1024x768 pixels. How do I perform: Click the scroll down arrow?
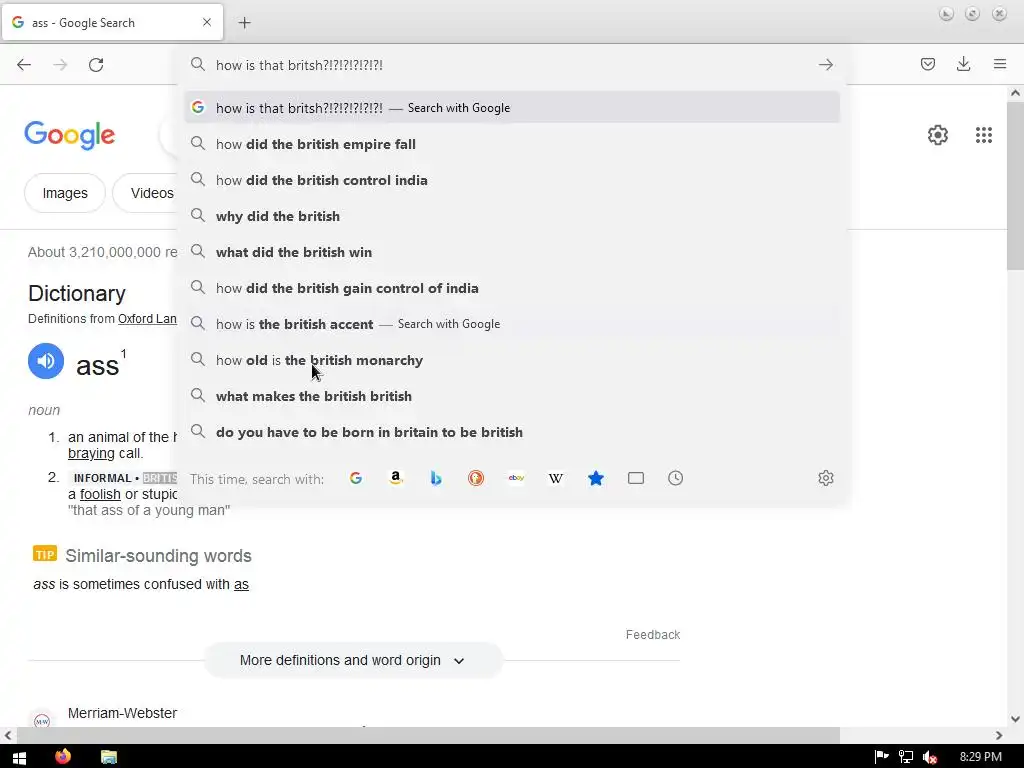pyautogui.click(x=1015, y=719)
